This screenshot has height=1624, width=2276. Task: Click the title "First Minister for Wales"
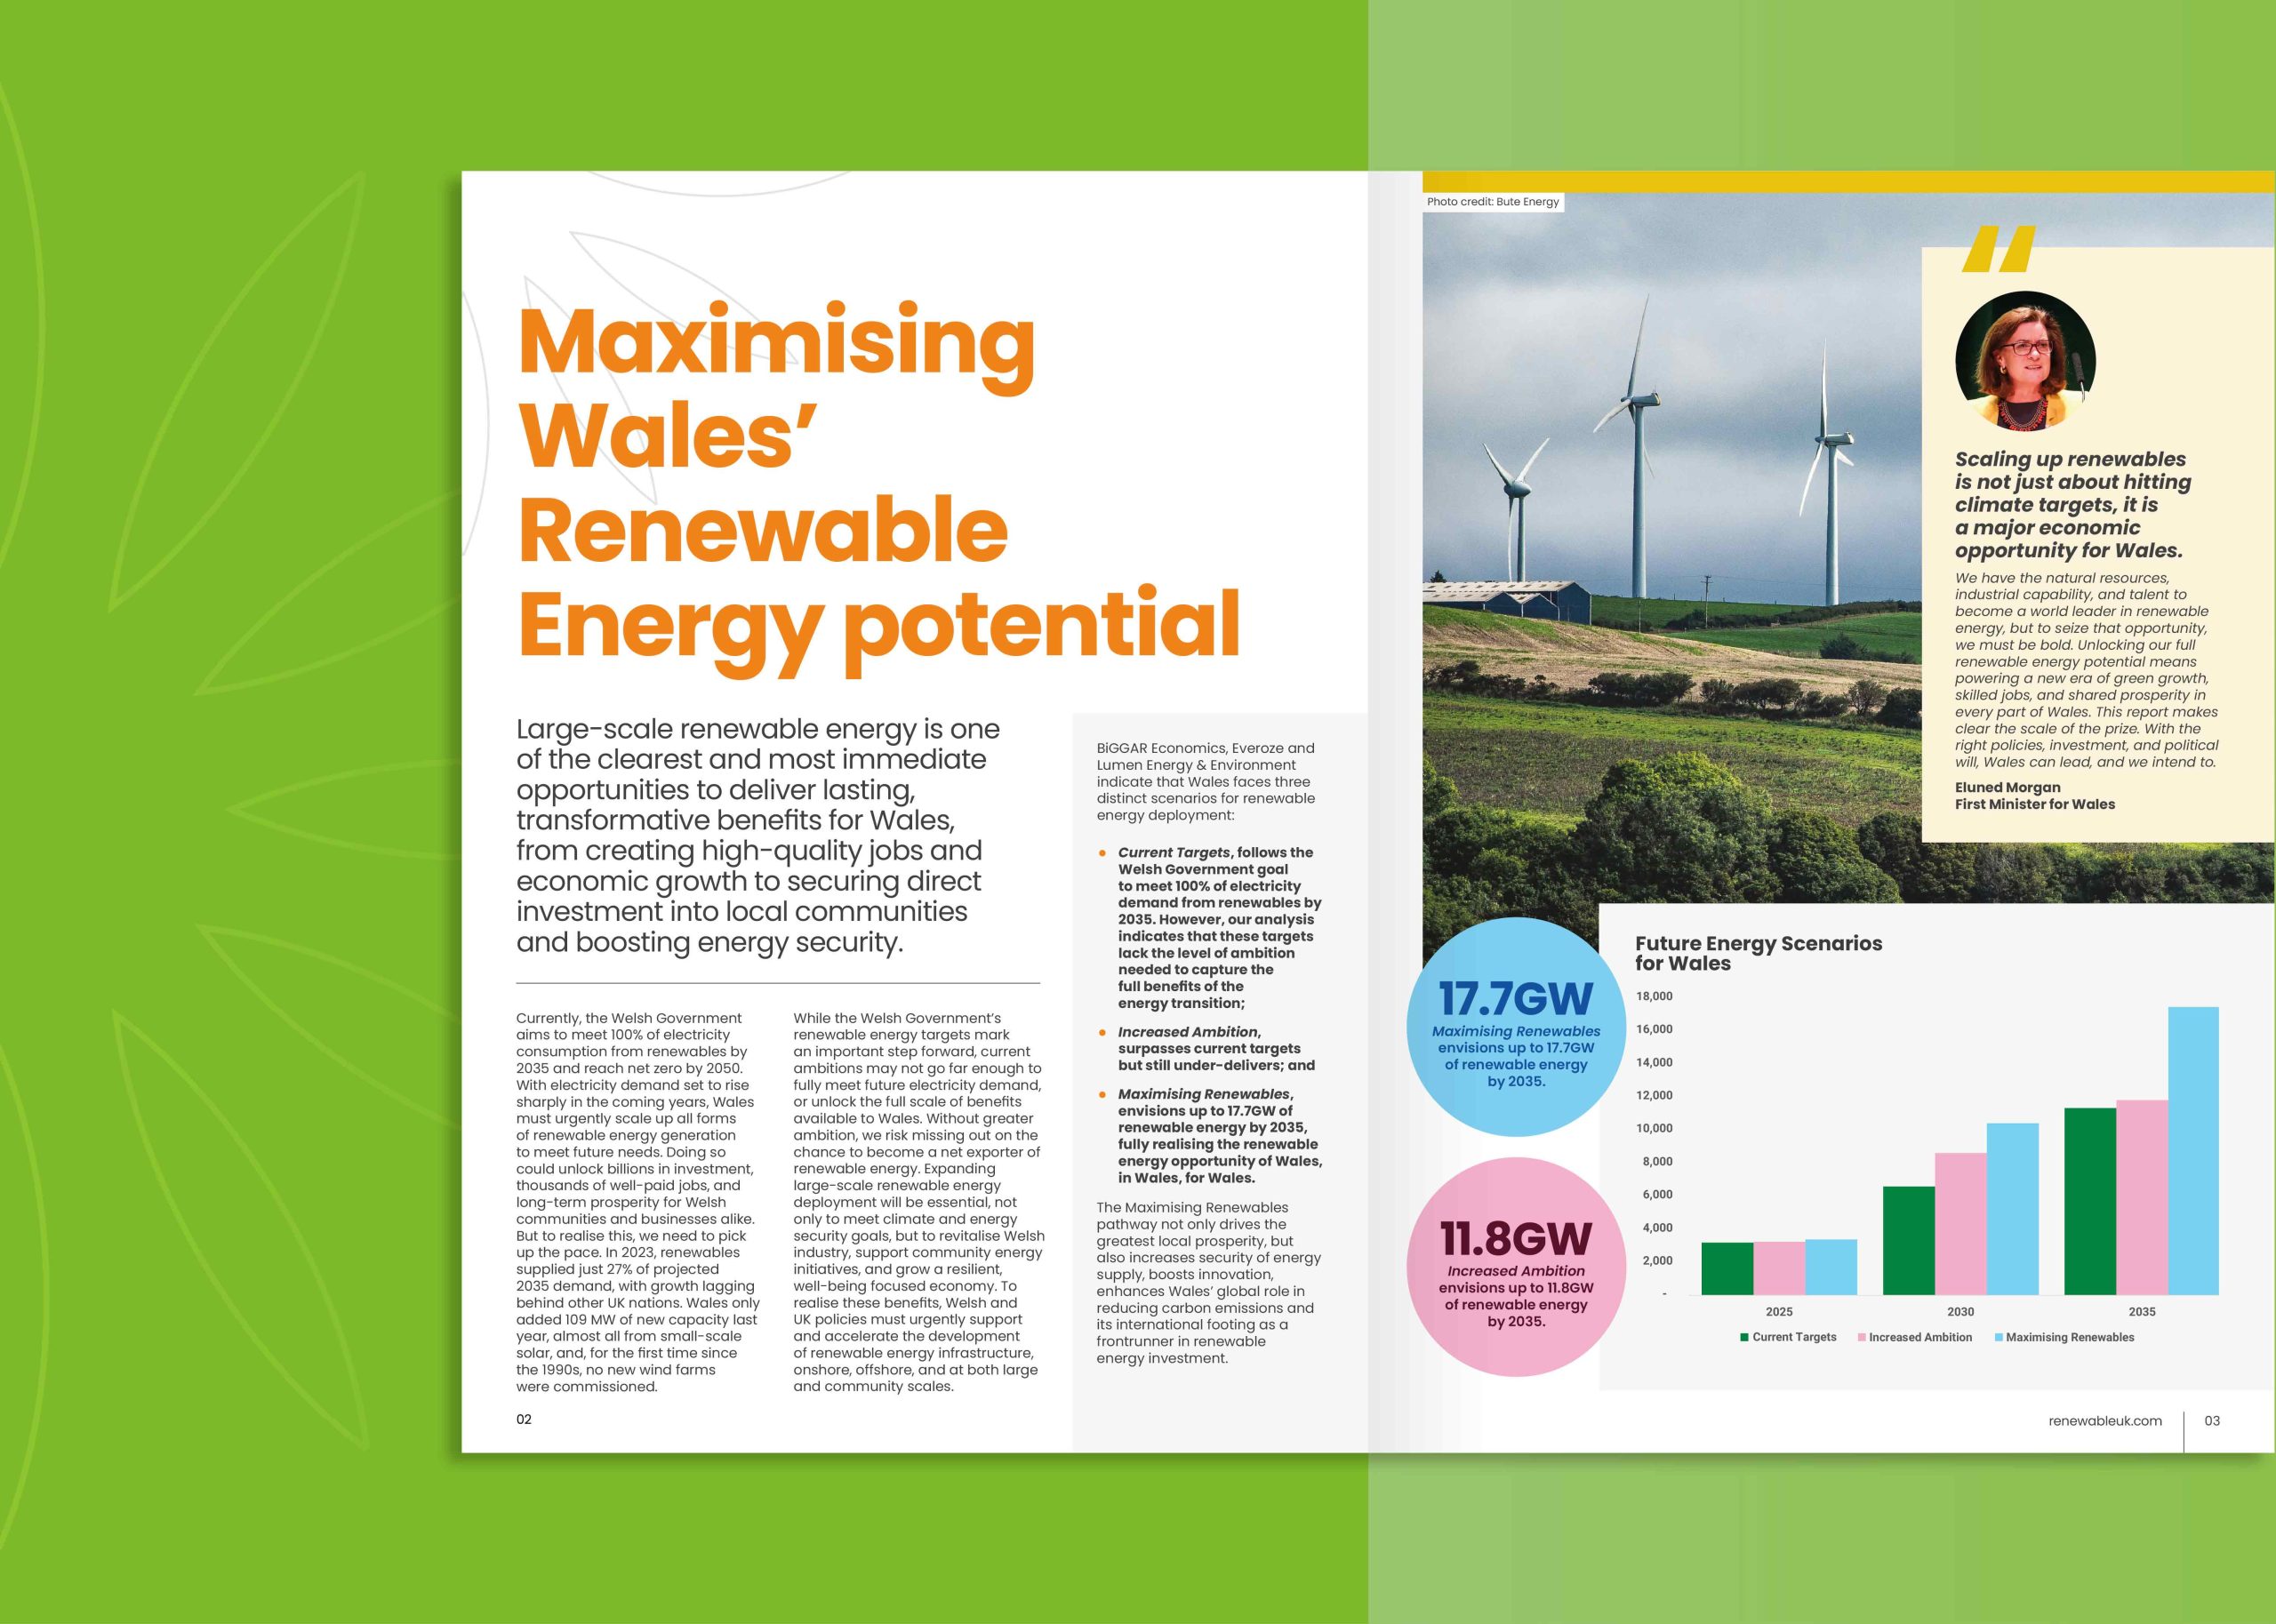(2035, 804)
